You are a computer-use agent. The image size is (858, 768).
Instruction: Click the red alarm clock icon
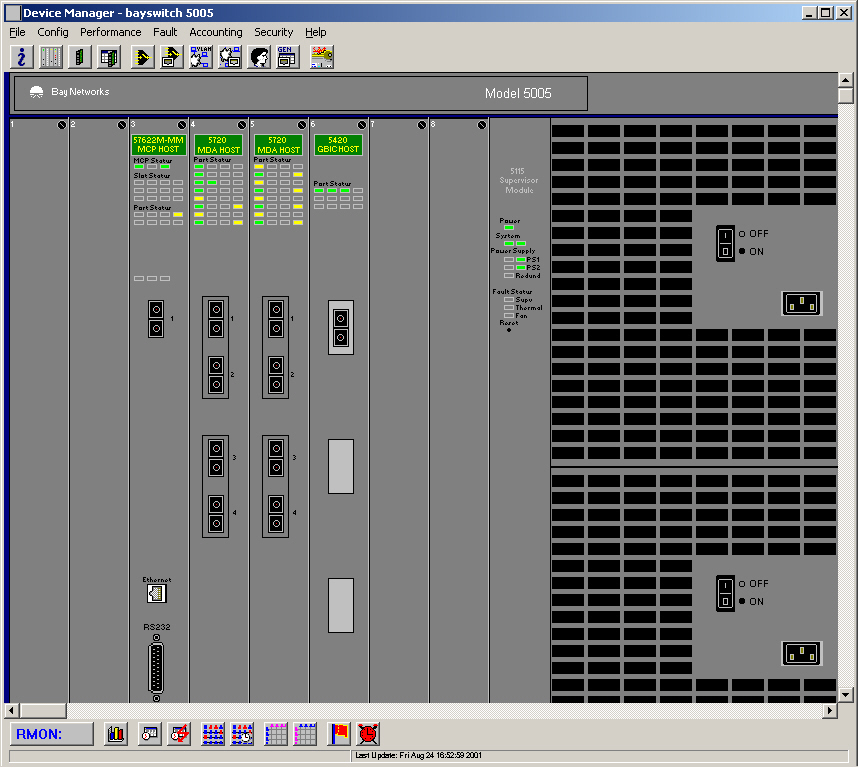(368, 734)
